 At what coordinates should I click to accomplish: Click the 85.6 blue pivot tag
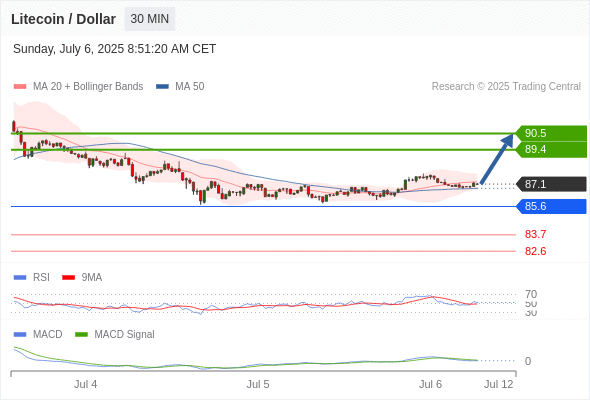(x=551, y=206)
